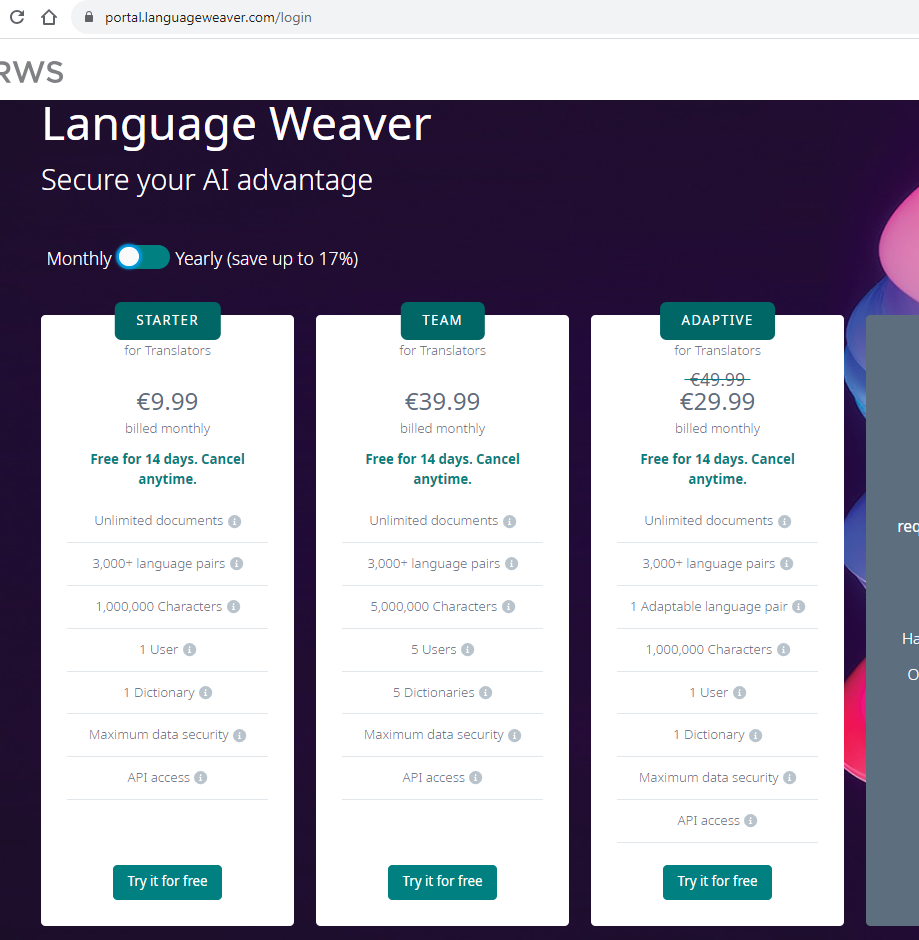This screenshot has width=919, height=940.
Task: Show info for Adaptive 1 Dictionary
Action: (x=755, y=736)
